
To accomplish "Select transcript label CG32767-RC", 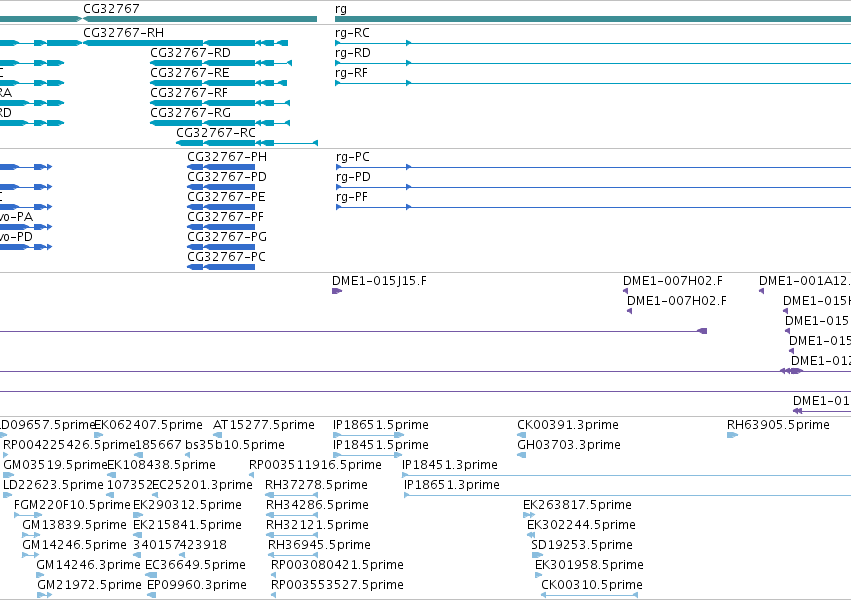I will tap(216, 133).
